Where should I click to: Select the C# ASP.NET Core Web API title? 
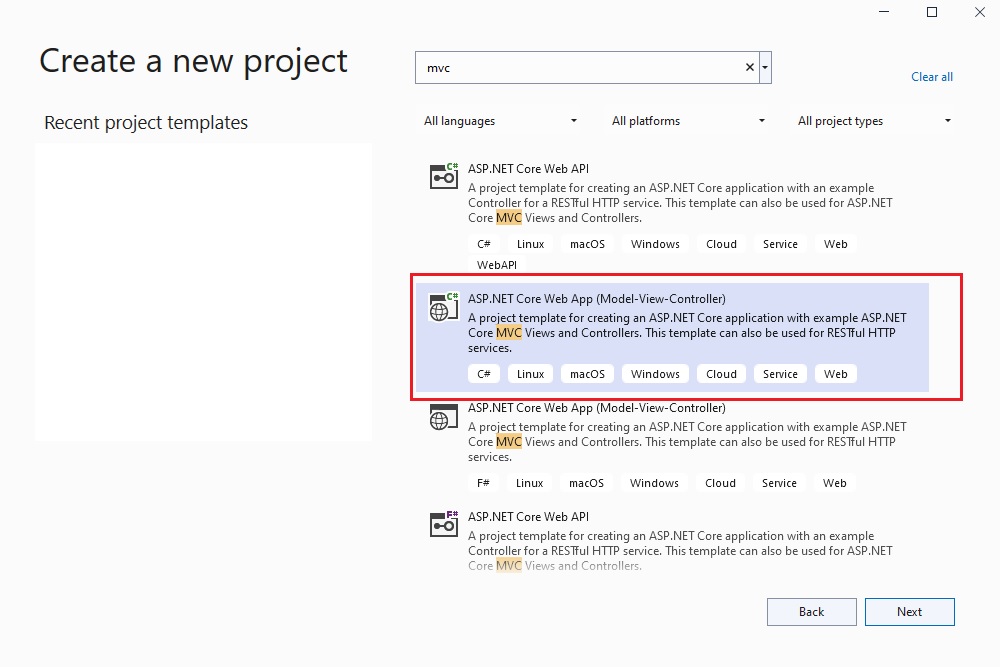pos(528,169)
